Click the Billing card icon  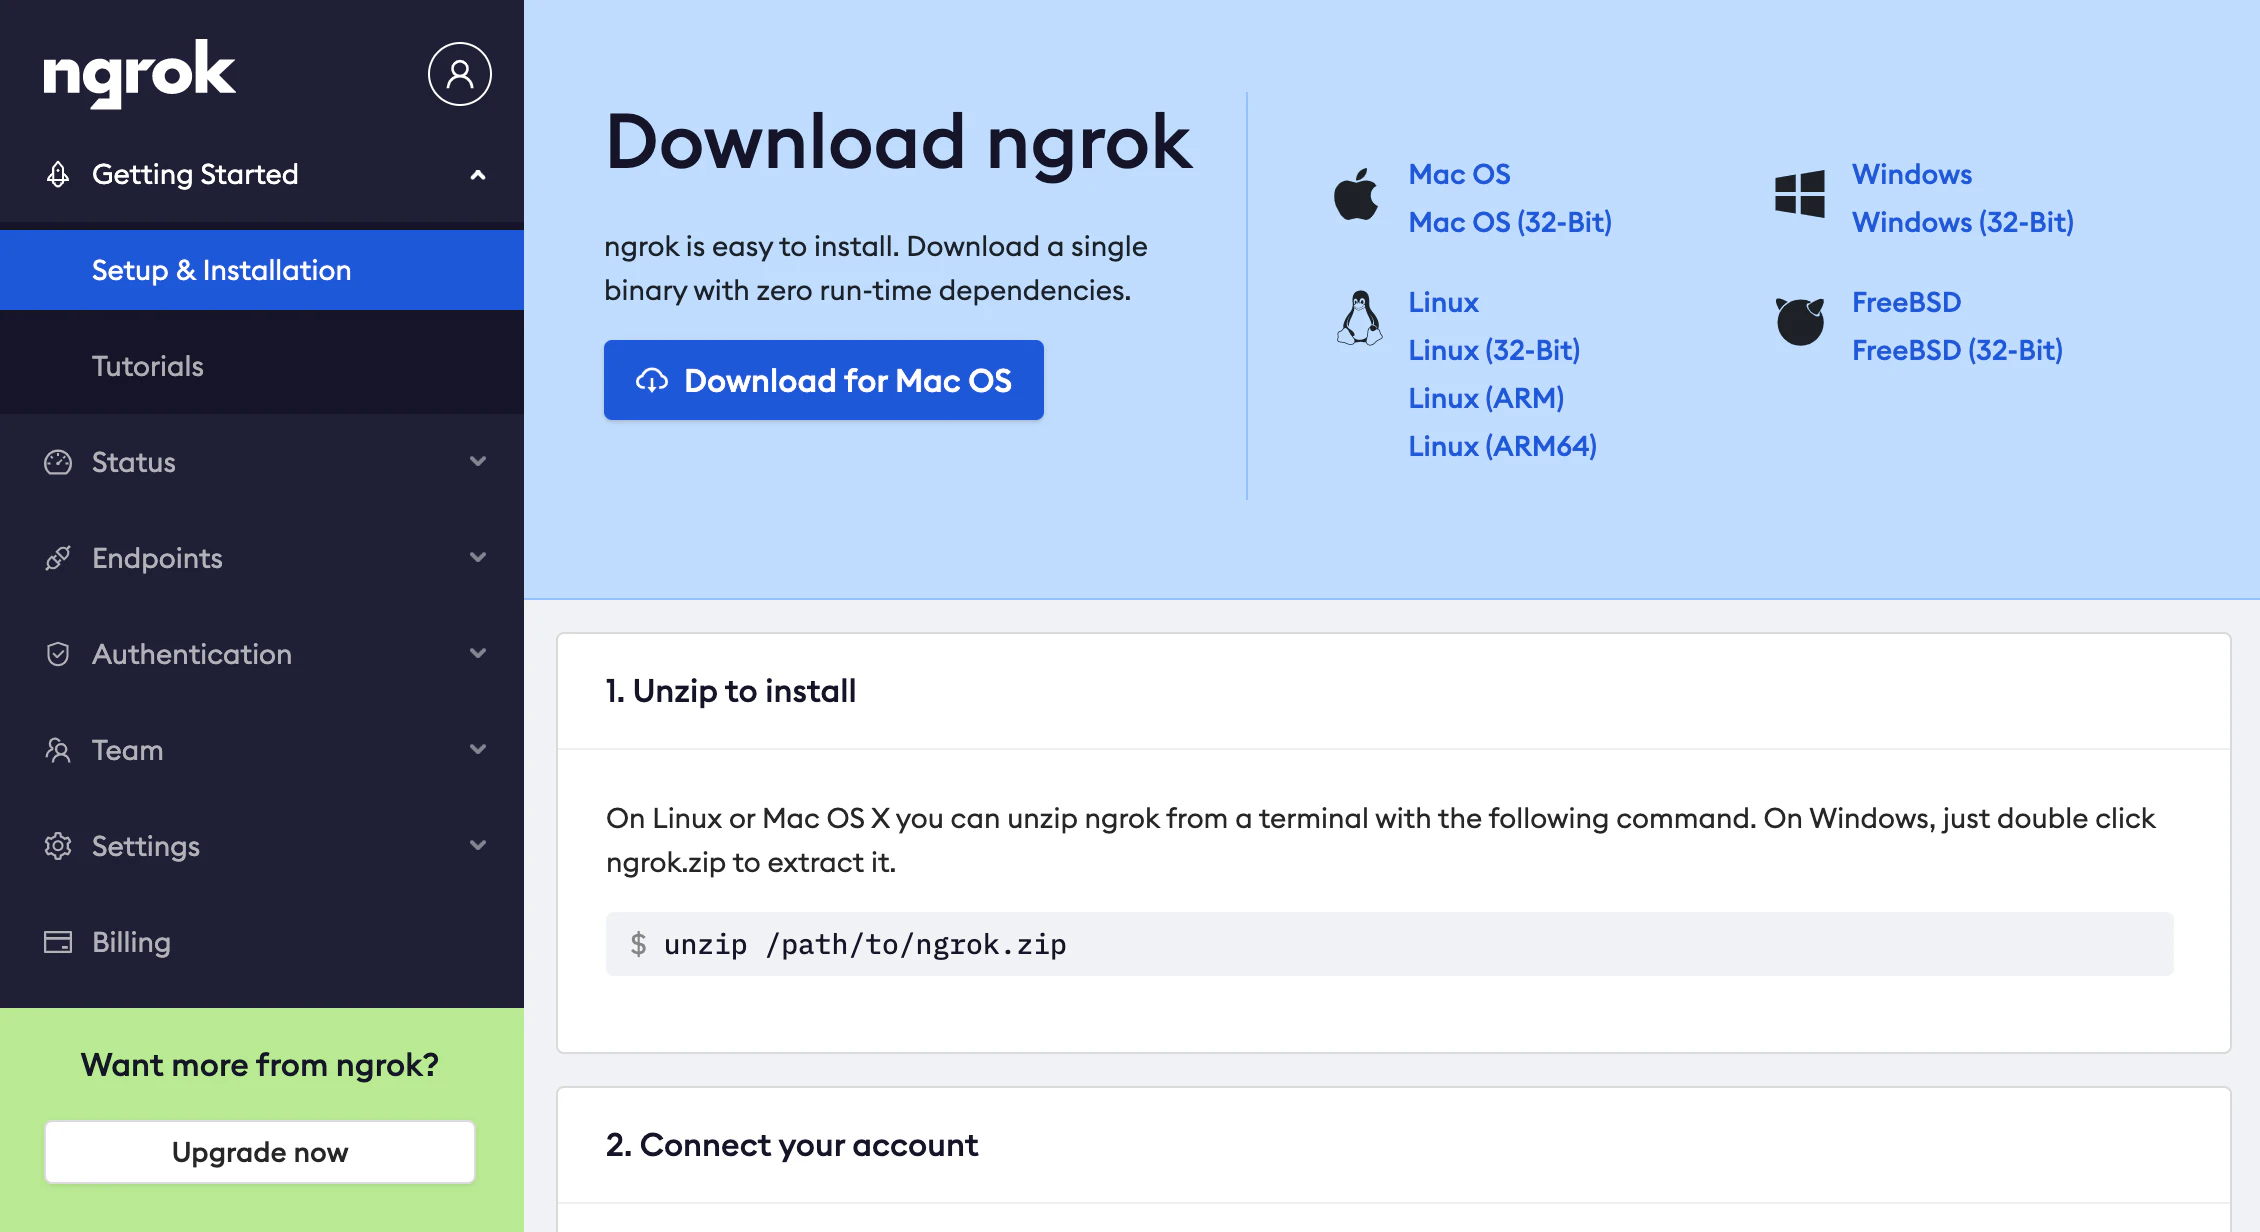click(x=57, y=941)
